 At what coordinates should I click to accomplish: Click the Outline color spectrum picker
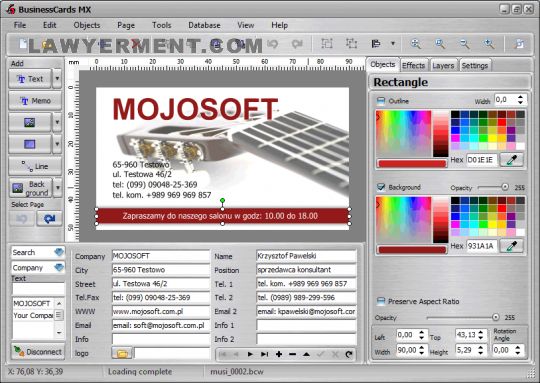tap(403, 134)
